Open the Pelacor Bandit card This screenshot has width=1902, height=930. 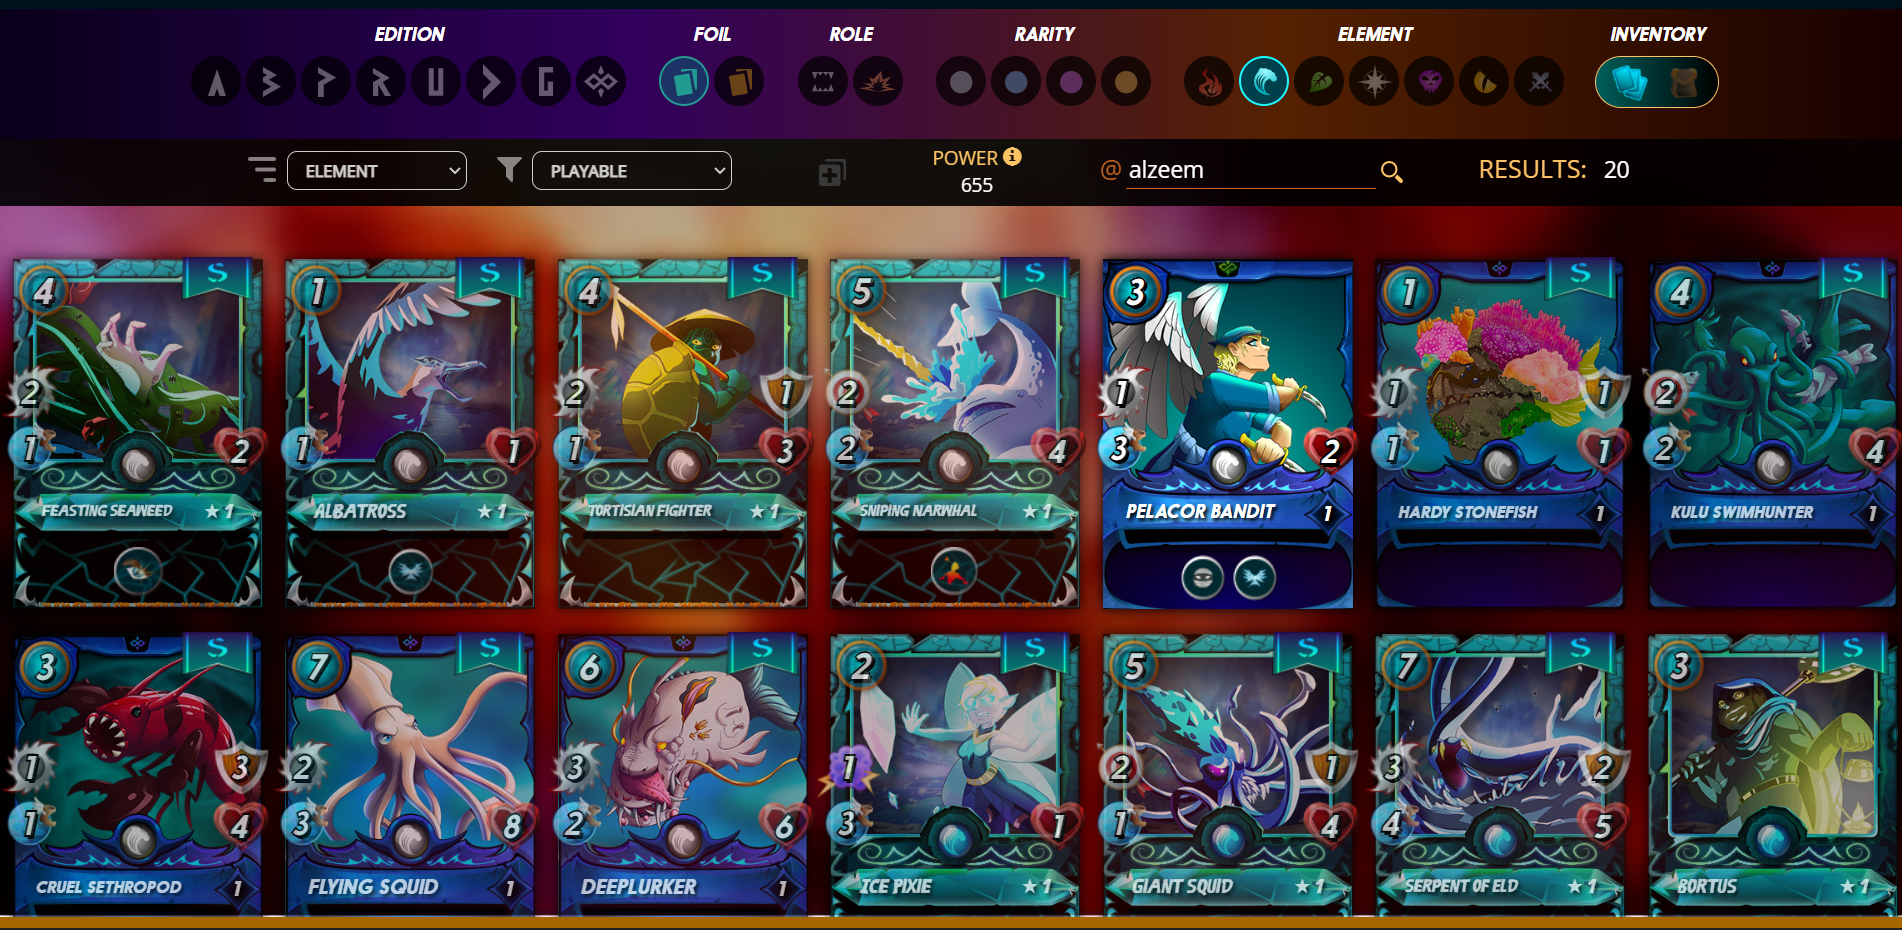(1228, 434)
